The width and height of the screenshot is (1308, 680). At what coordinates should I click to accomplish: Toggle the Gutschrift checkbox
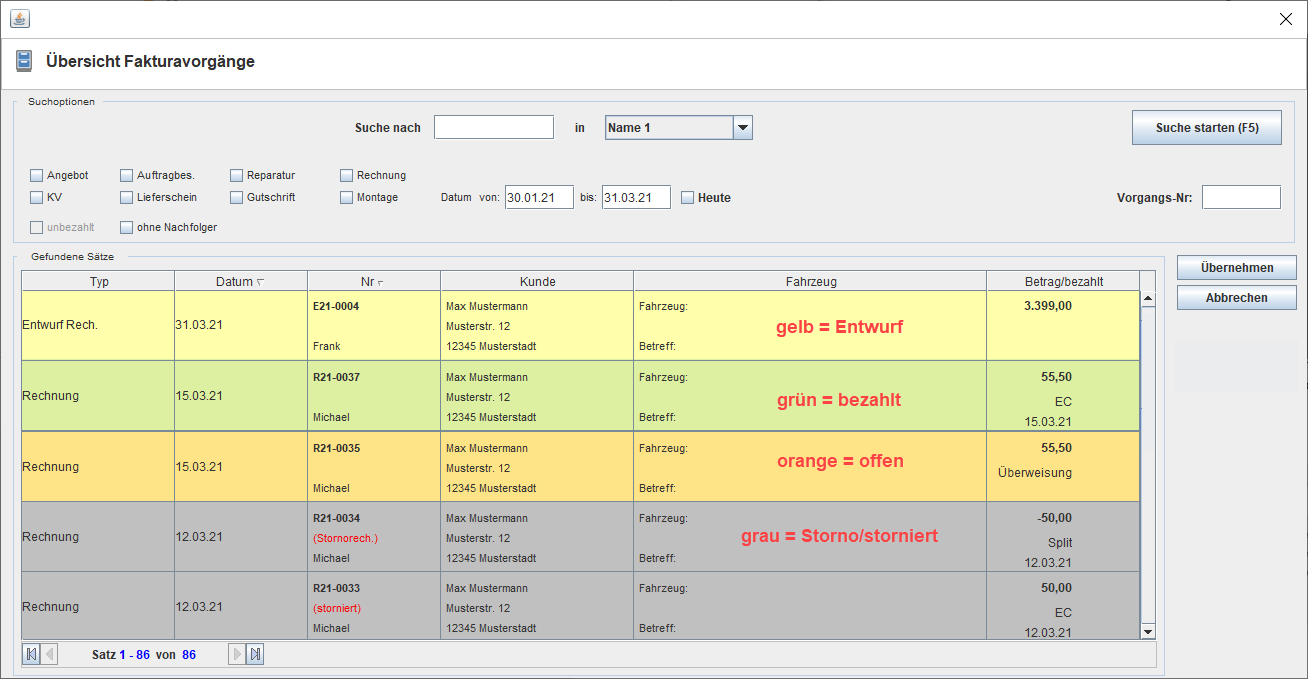[x=237, y=197]
